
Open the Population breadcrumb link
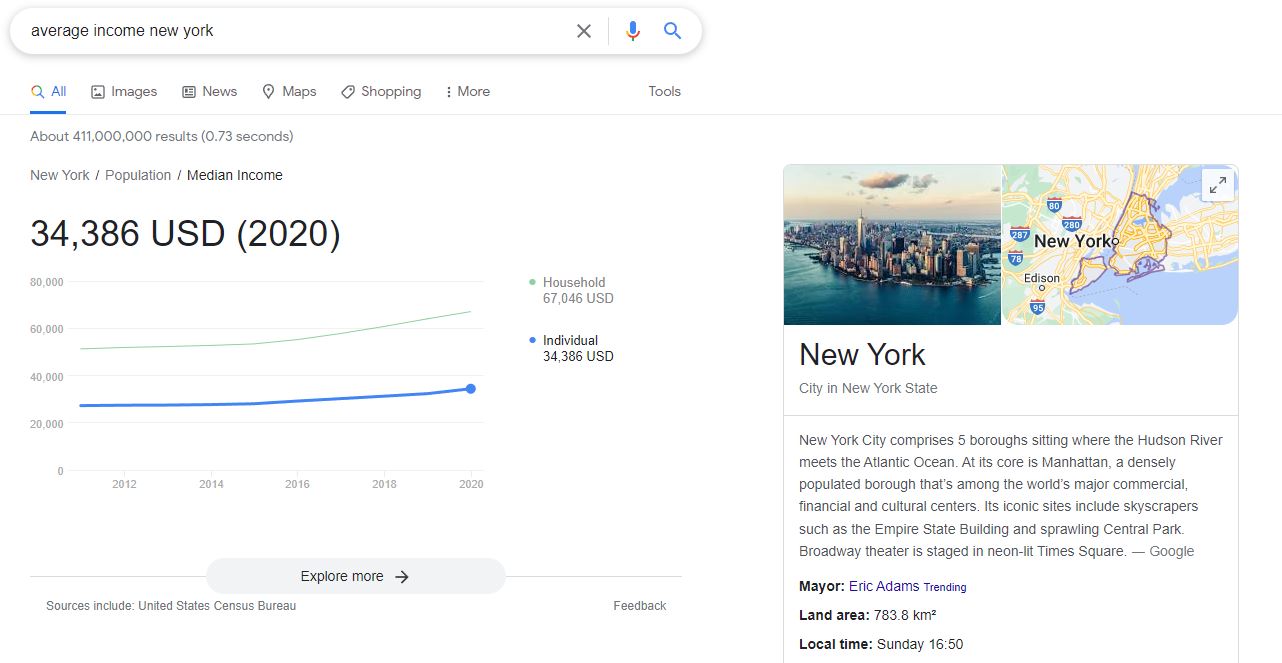[x=138, y=175]
